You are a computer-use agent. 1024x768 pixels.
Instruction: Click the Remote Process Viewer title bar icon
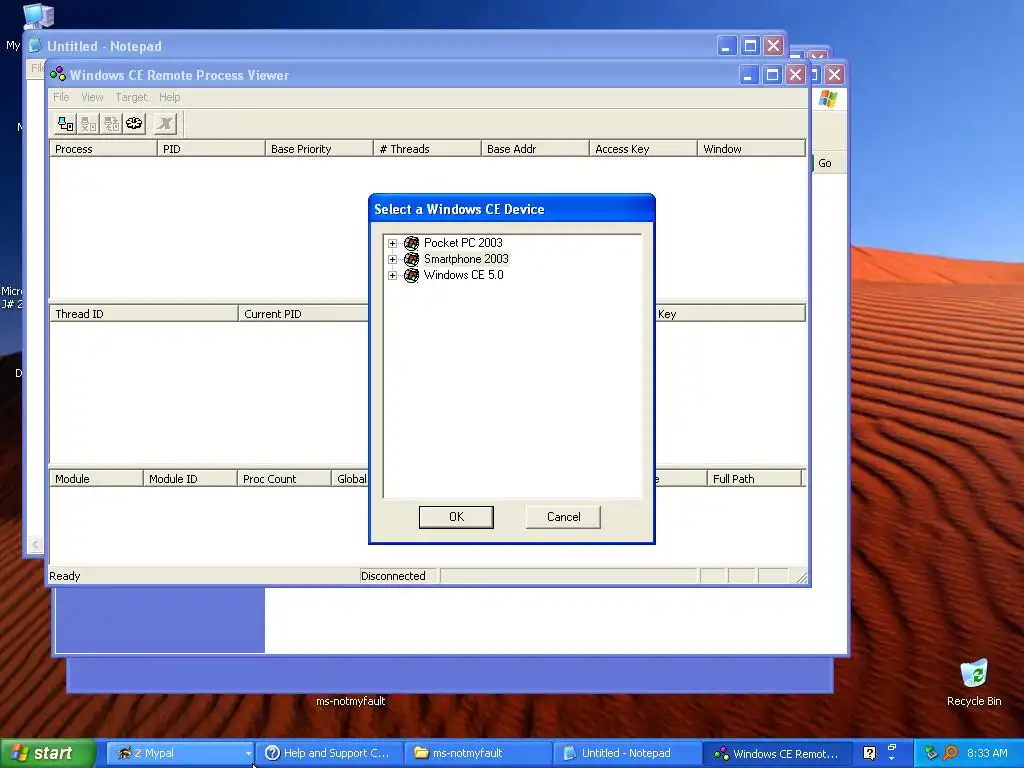pyautogui.click(x=58, y=74)
